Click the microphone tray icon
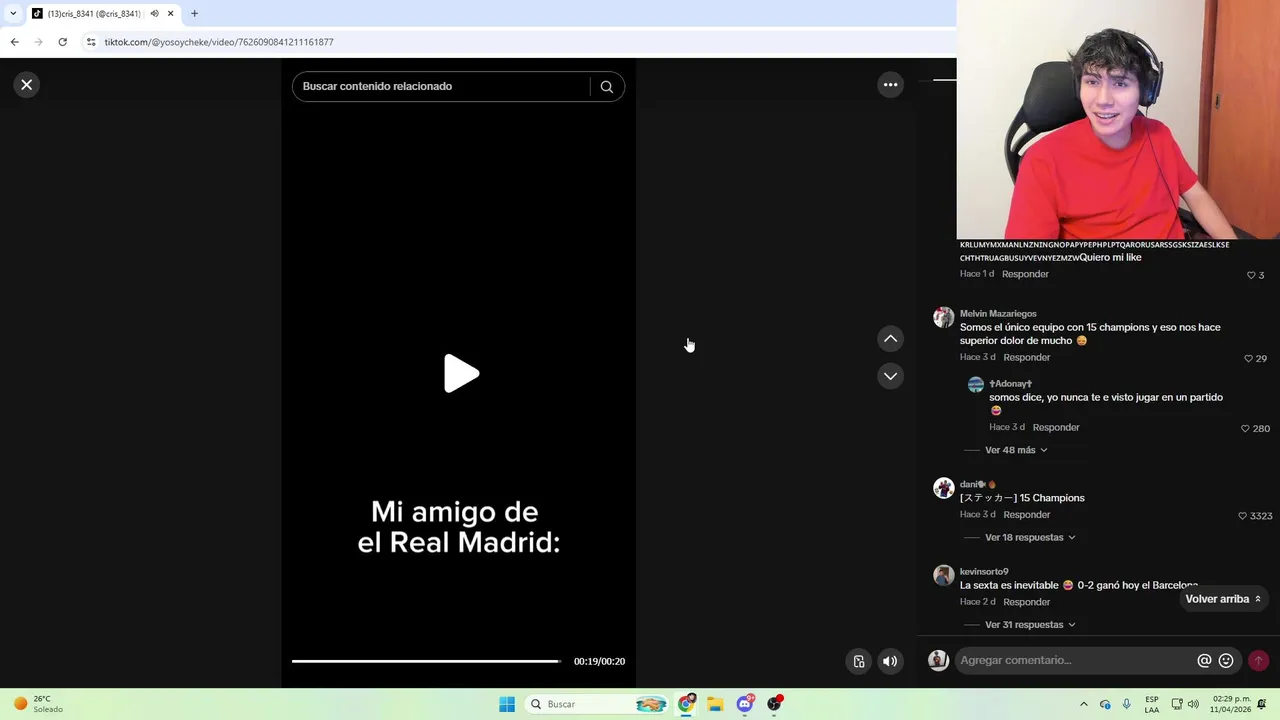The width and height of the screenshot is (1280, 720). [x=1126, y=704]
